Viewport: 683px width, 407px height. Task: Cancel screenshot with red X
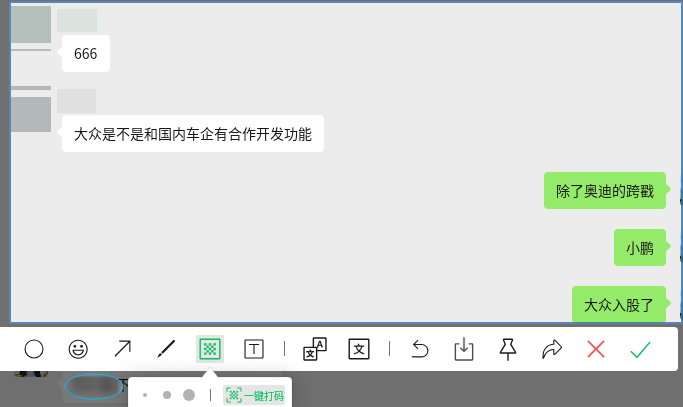point(596,349)
